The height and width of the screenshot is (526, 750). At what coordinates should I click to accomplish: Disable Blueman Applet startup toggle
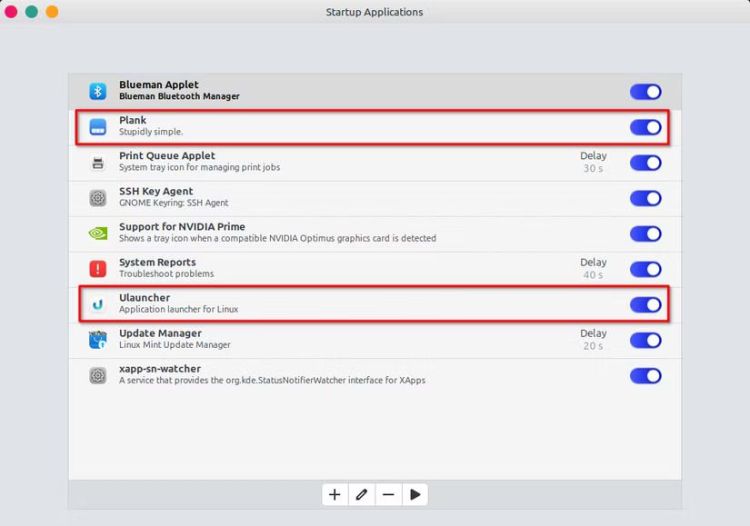645,92
